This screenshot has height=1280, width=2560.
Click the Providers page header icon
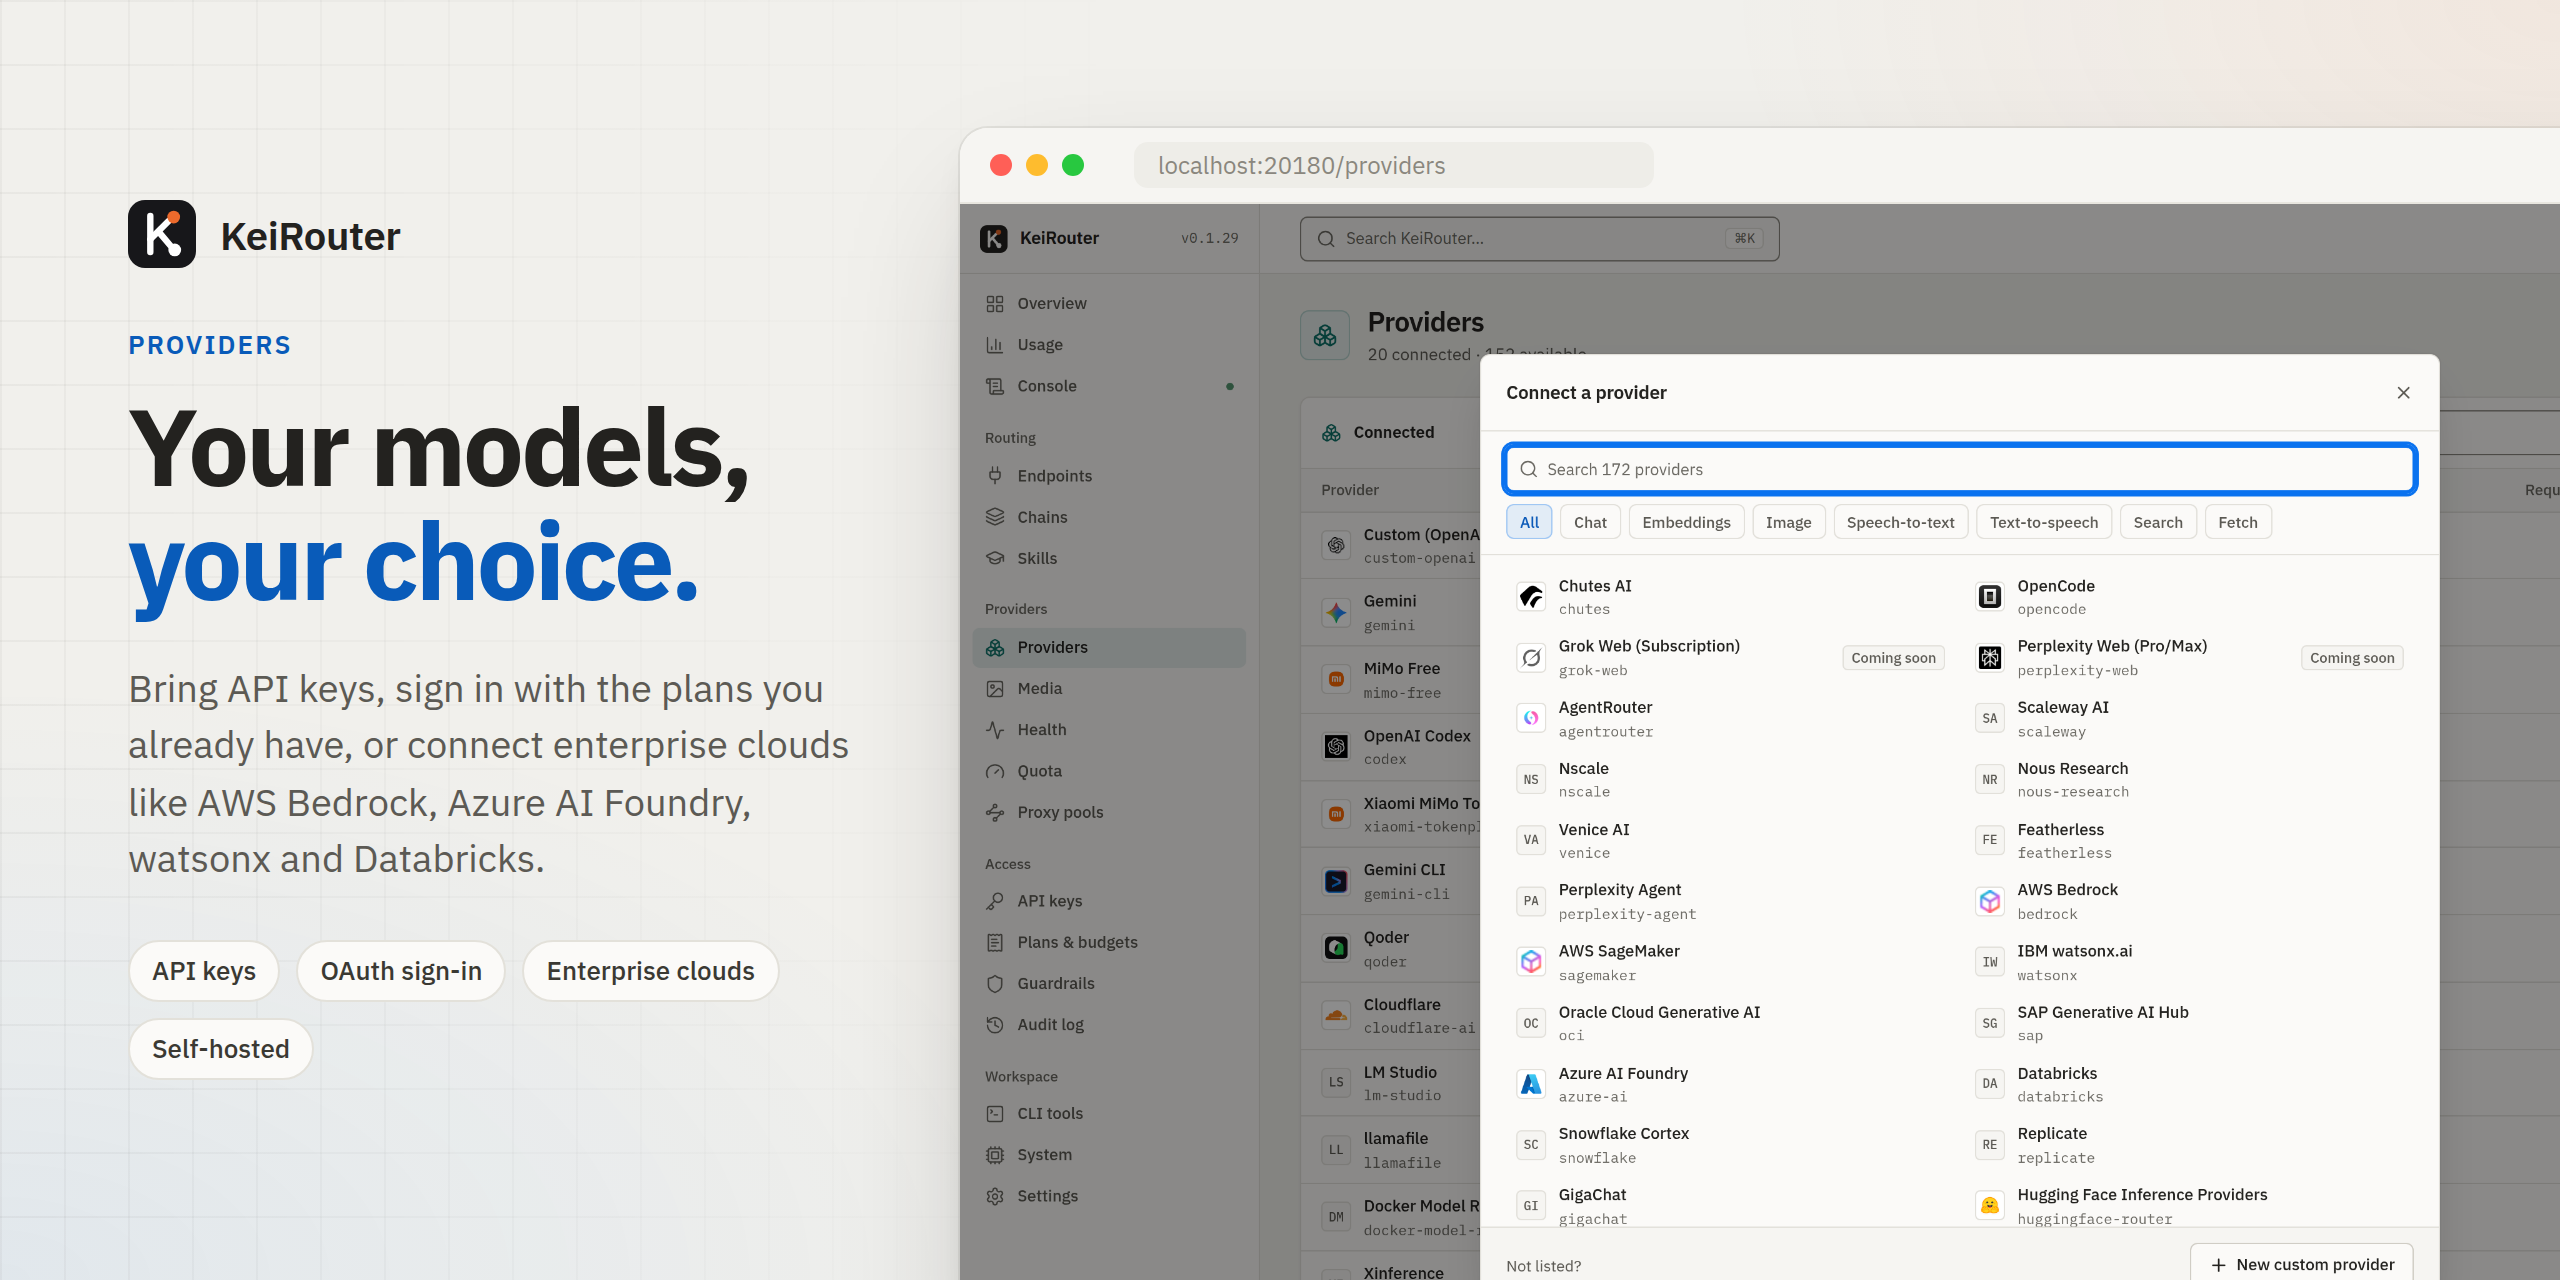(x=1325, y=335)
